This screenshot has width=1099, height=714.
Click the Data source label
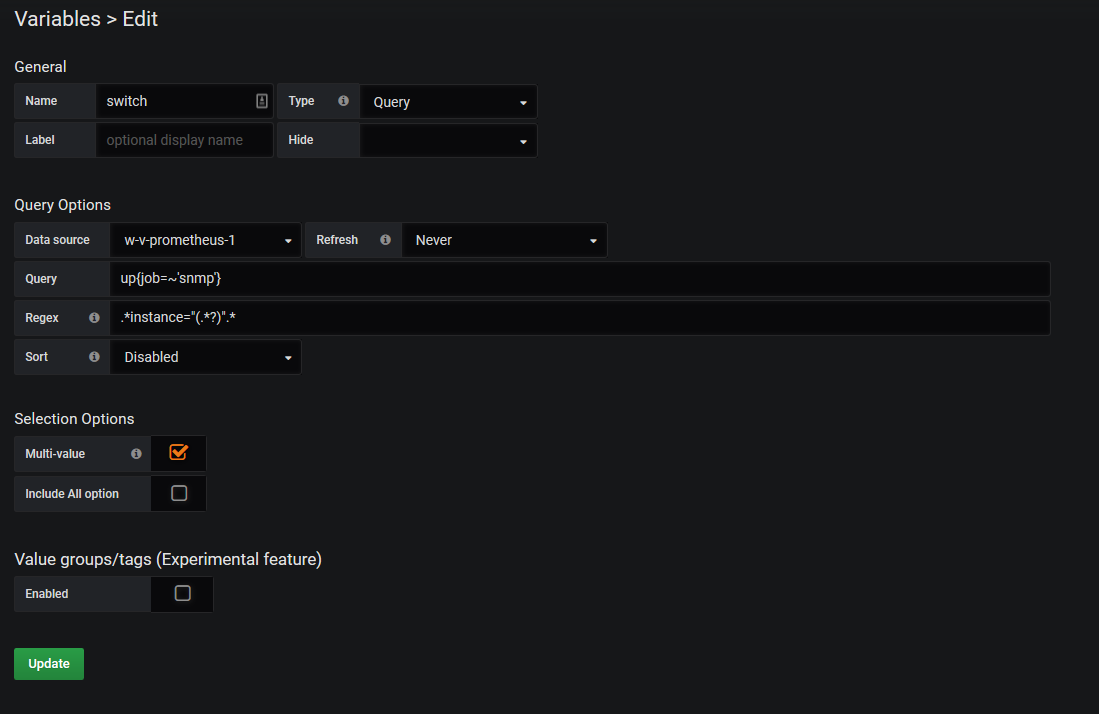57,240
